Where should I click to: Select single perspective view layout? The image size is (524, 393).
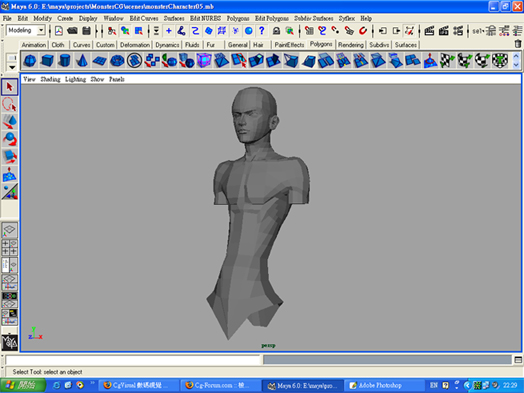tap(9, 230)
